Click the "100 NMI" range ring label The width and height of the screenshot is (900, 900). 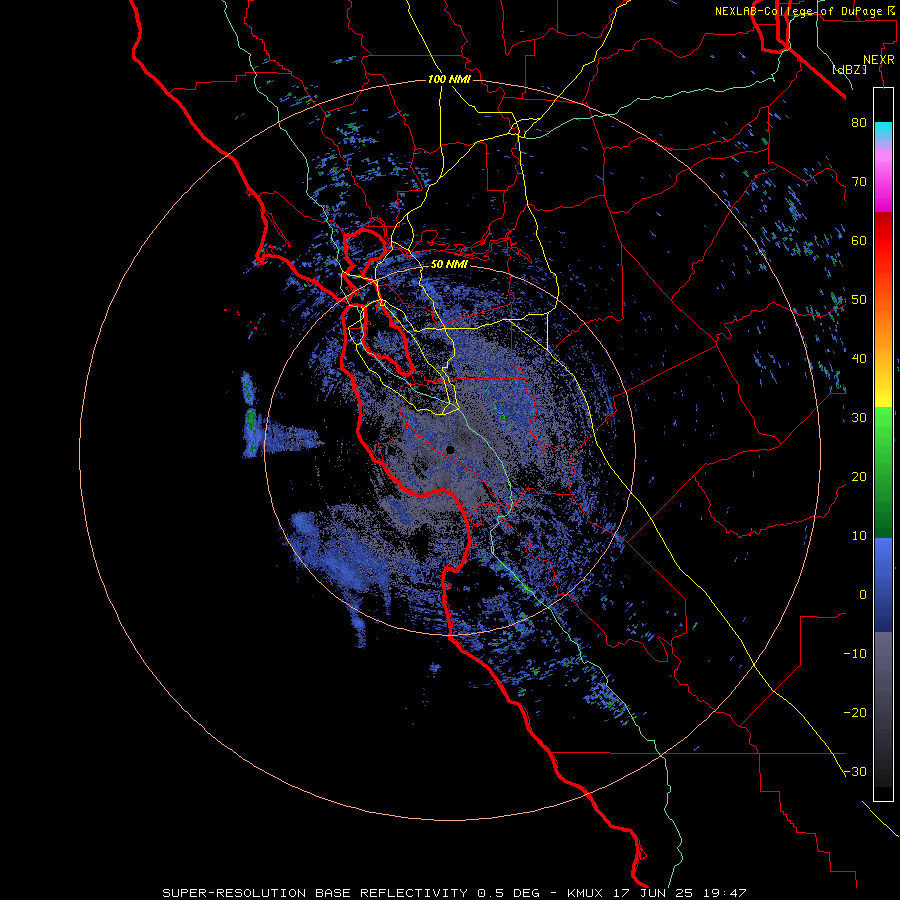[449, 79]
